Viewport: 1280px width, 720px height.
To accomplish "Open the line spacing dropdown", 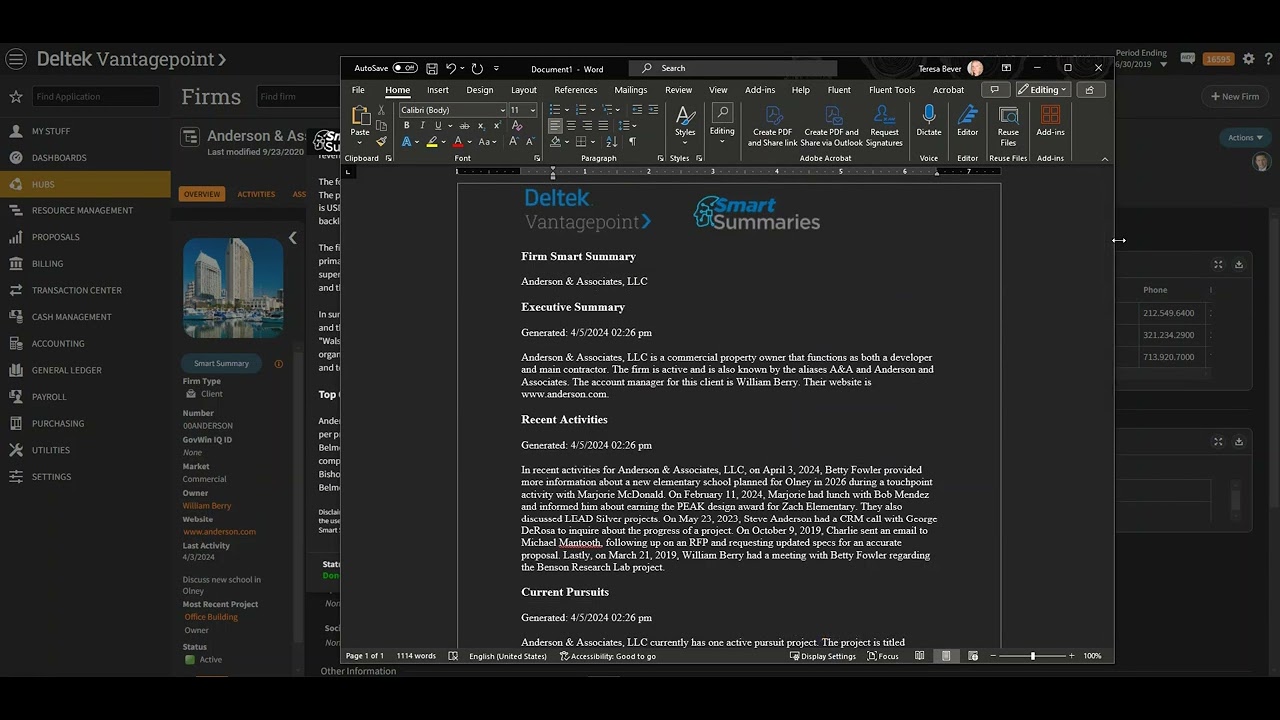I will [626, 126].
